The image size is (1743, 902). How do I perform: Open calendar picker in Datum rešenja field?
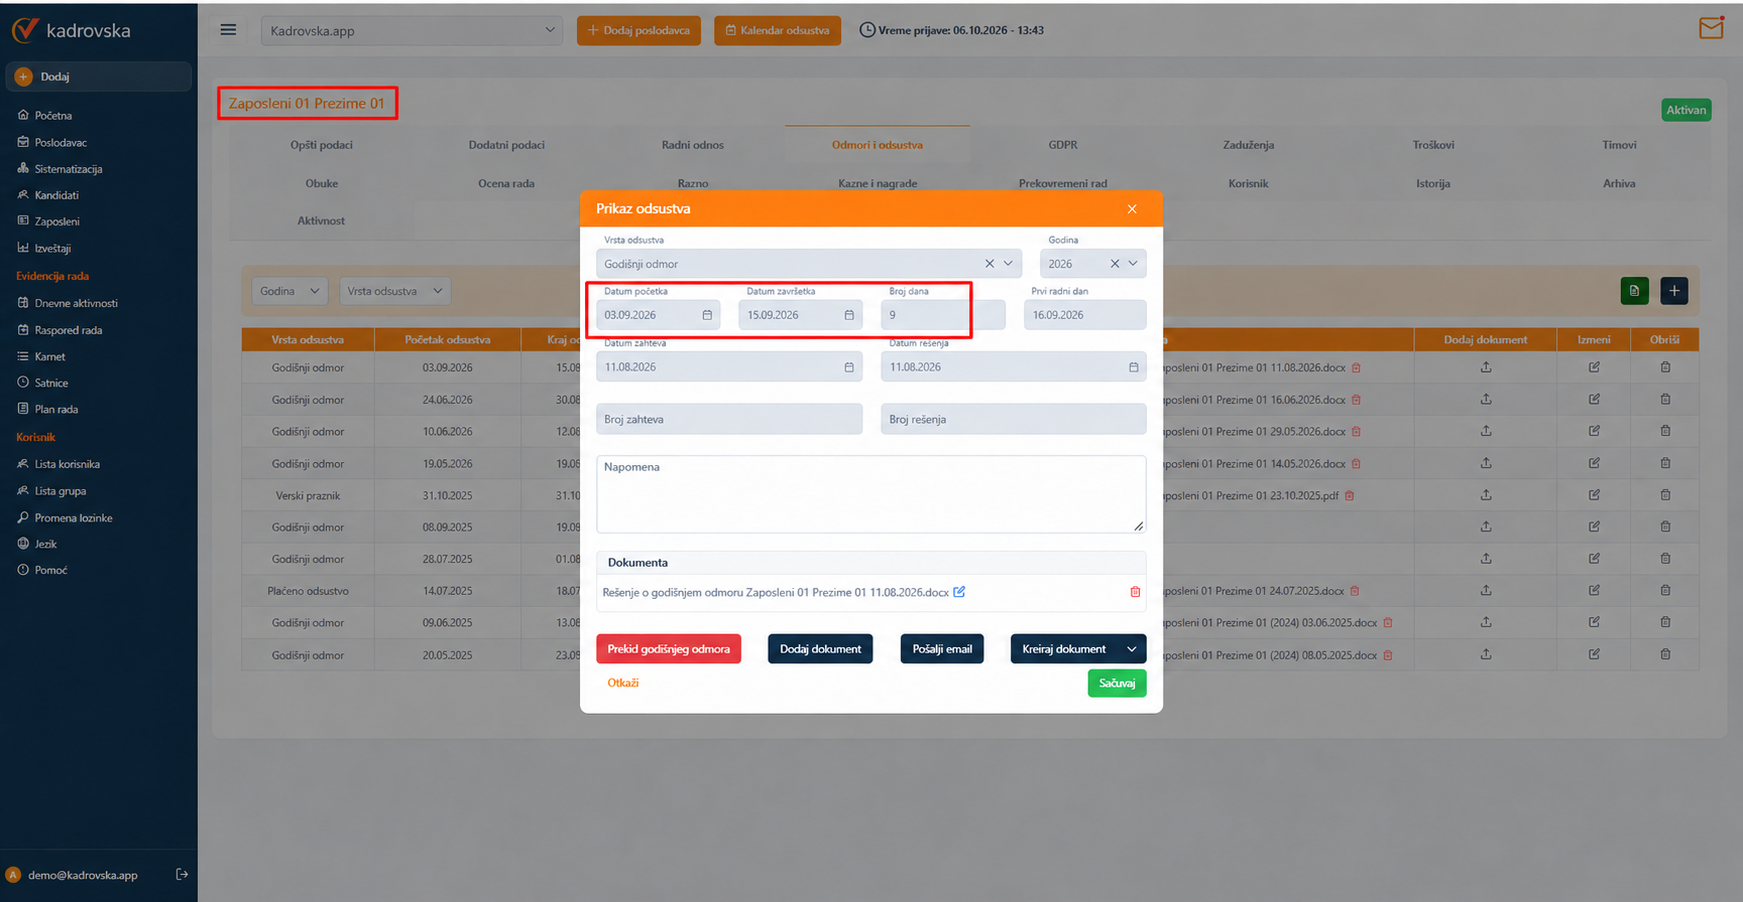click(1133, 367)
